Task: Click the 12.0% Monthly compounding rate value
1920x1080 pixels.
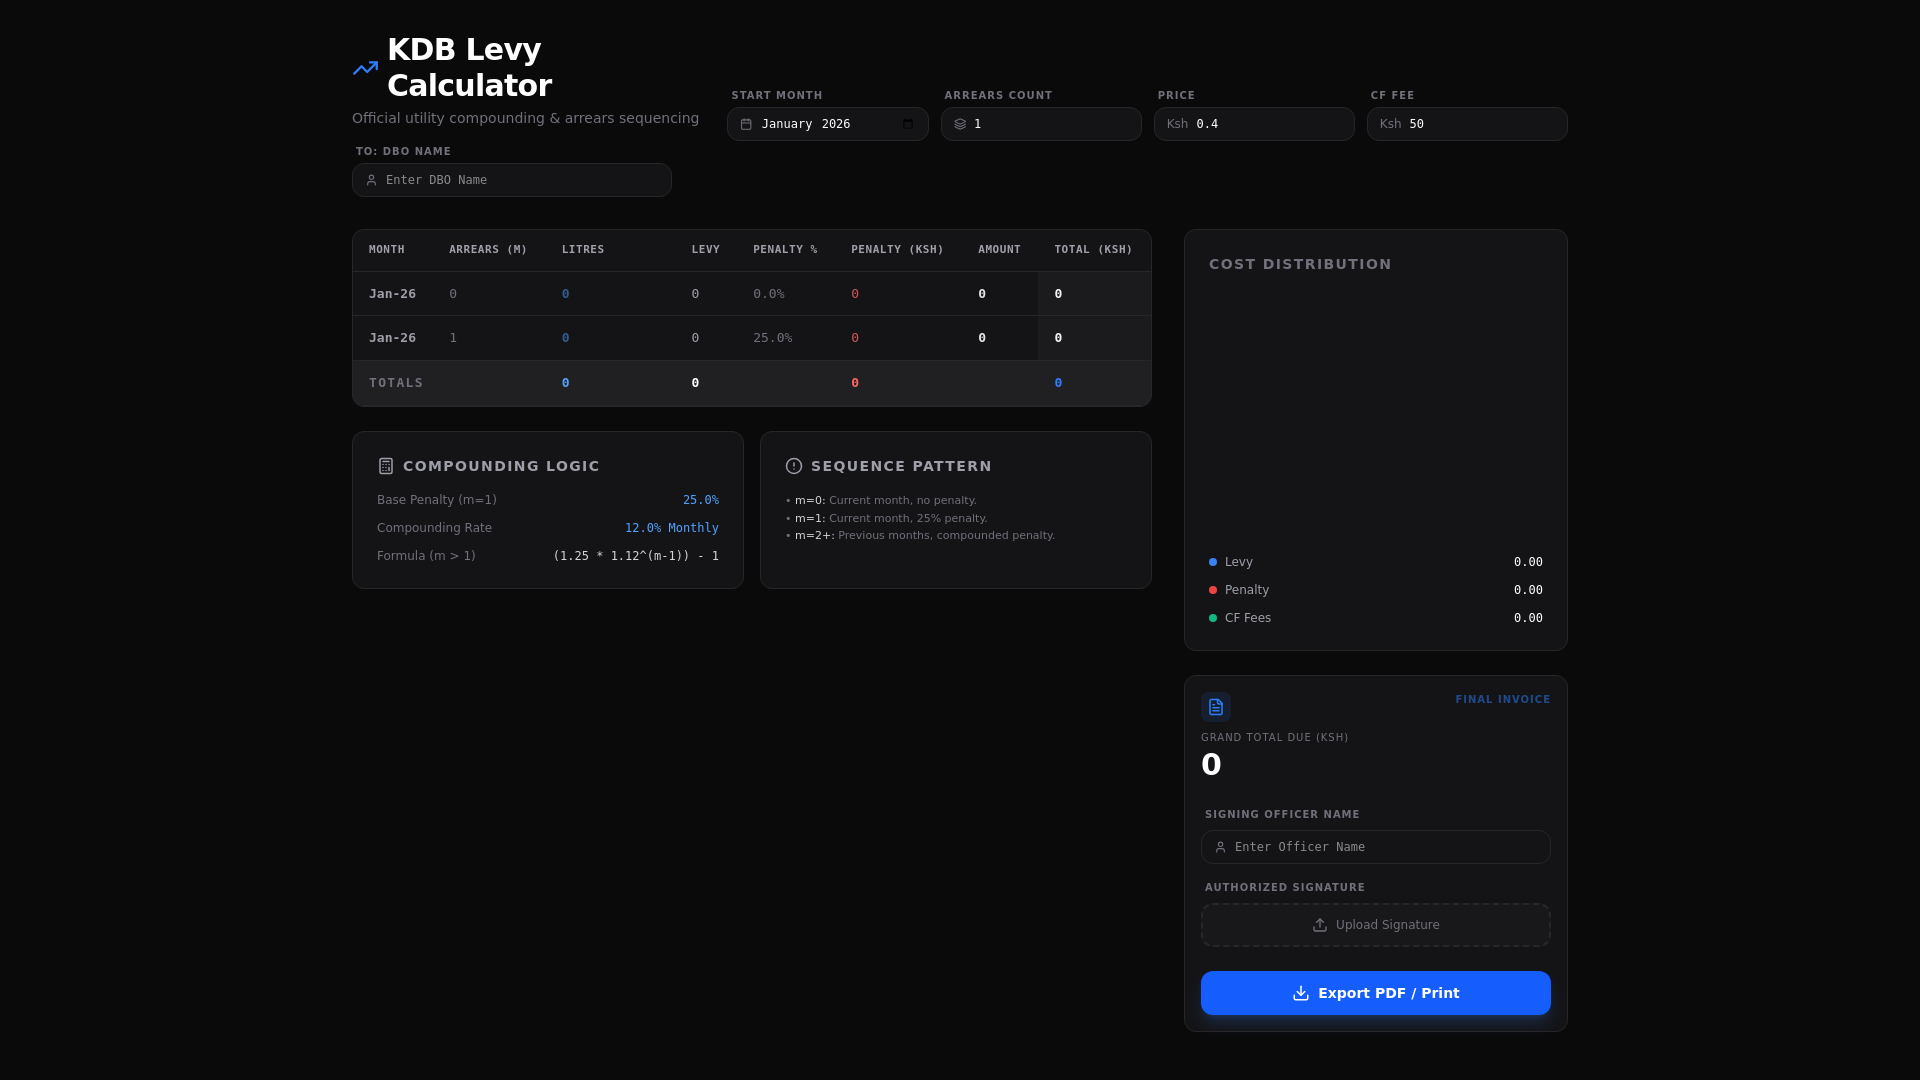Action: tap(672, 528)
